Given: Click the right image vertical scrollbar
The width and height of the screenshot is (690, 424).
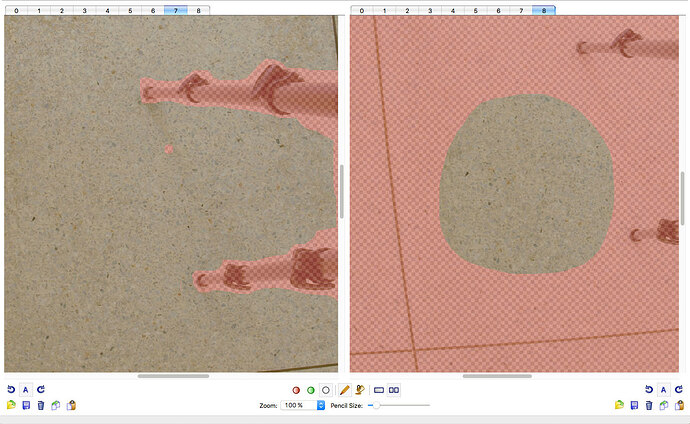Looking at the screenshot, I should coord(683,198).
